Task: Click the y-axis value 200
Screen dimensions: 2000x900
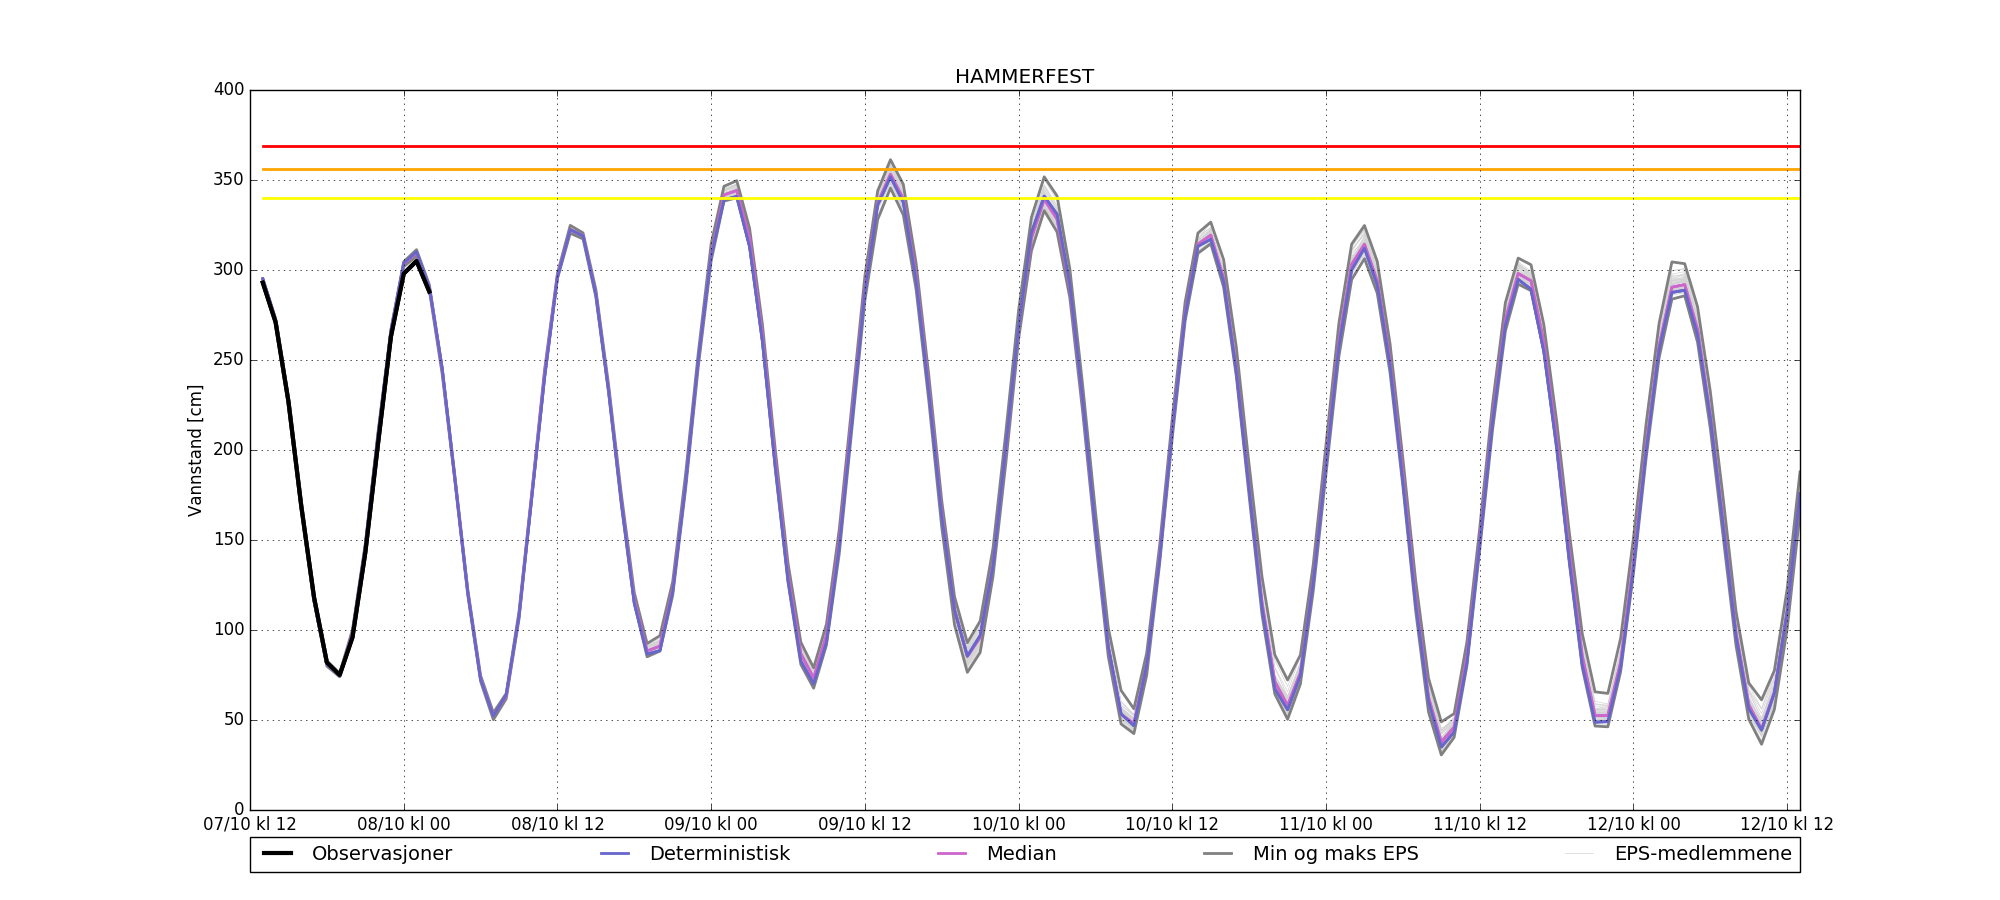Action: 229,450
